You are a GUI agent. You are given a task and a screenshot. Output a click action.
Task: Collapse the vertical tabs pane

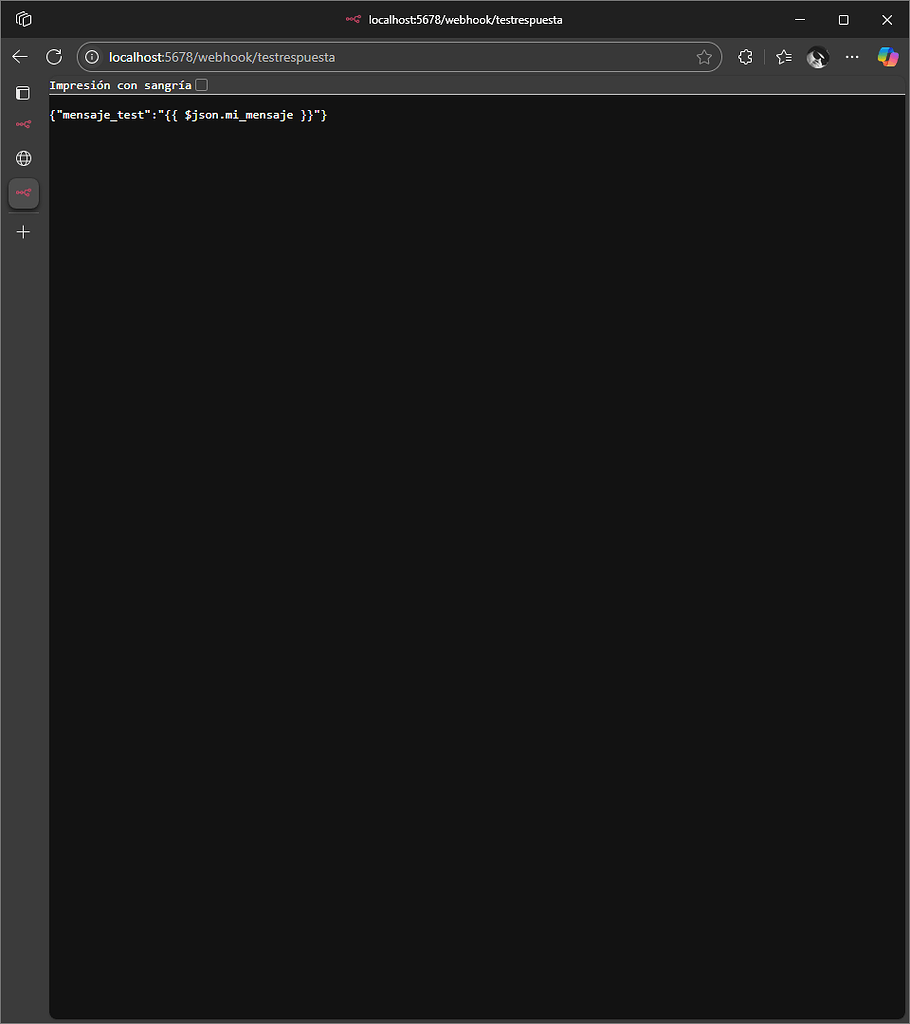click(22, 92)
